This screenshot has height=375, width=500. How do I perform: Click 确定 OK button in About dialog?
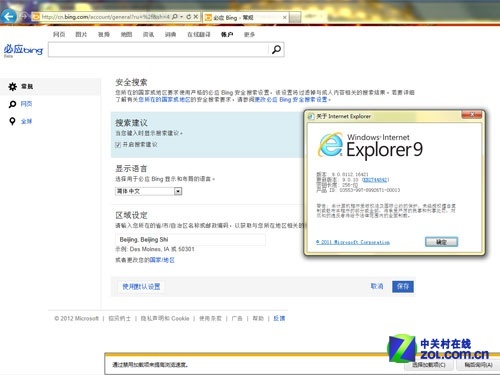click(x=441, y=242)
